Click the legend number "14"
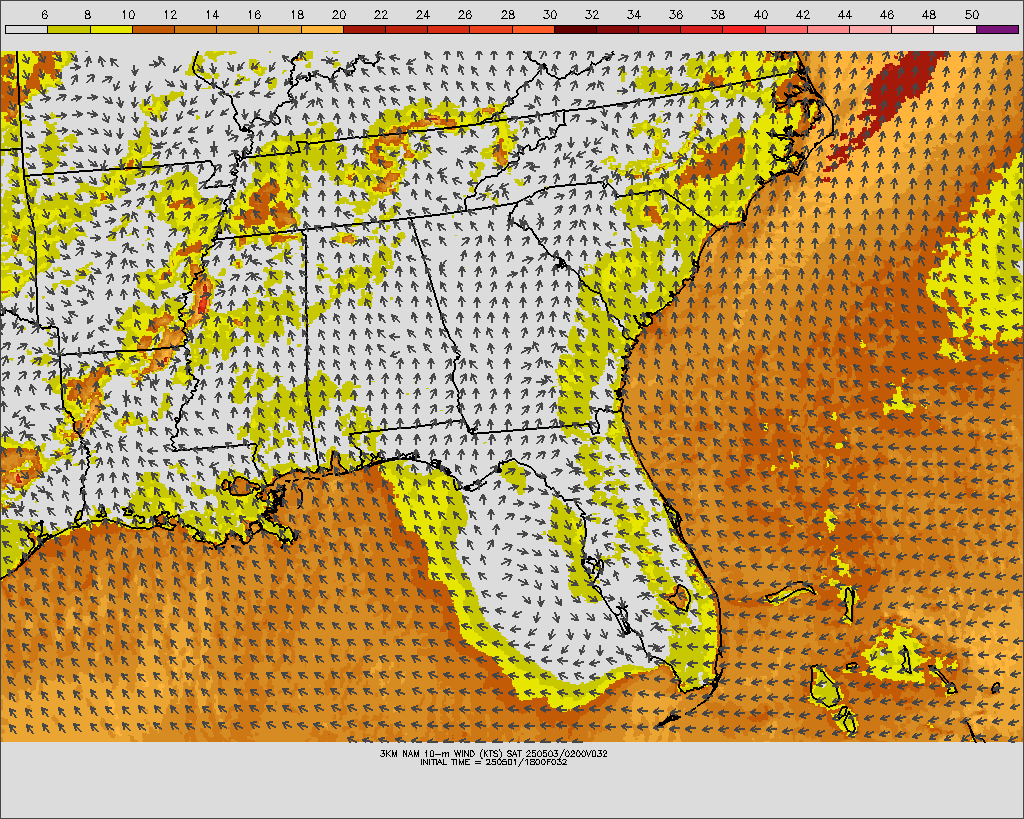 212,15
